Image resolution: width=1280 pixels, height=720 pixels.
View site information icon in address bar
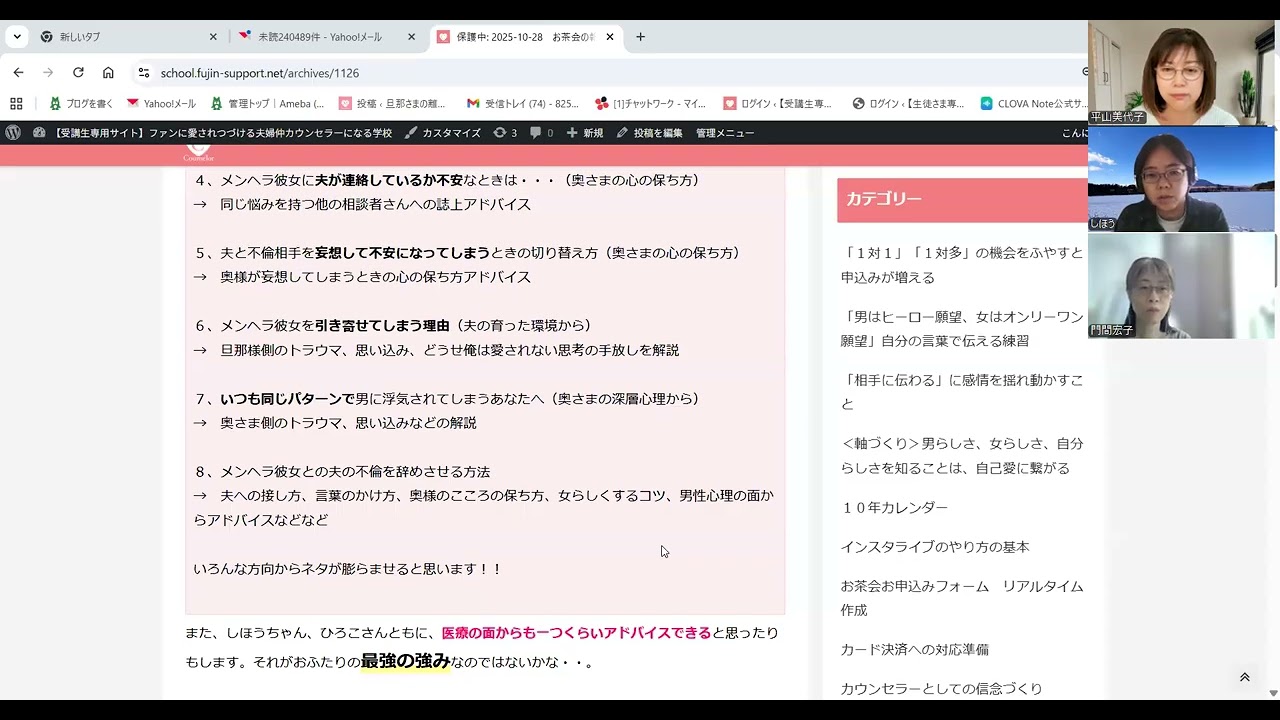pyautogui.click(x=144, y=73)
